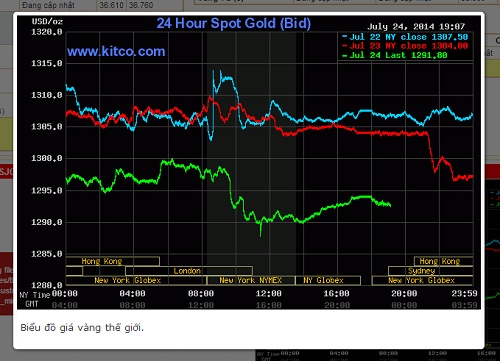
Task: Click the NY time 20:00 axis tick
Action: 404,294
